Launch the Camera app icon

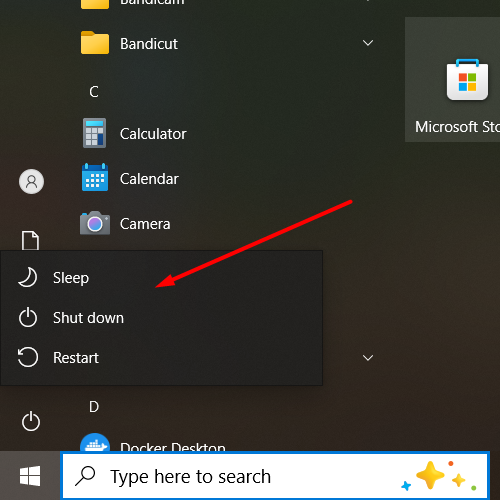point(95,223)
